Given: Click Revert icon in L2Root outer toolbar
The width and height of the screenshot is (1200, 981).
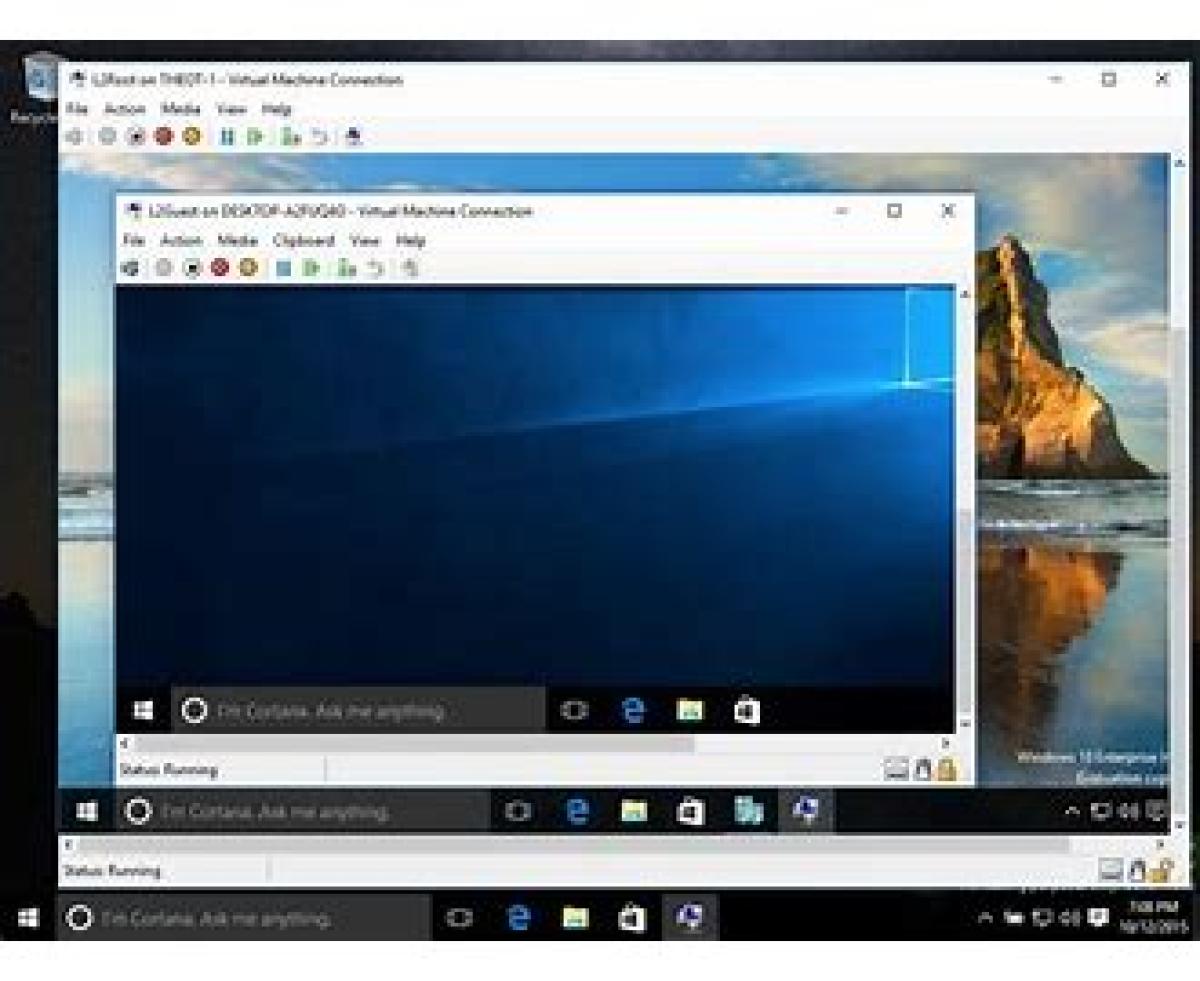Looking at the screenshot, I should [x=320, y=137].
